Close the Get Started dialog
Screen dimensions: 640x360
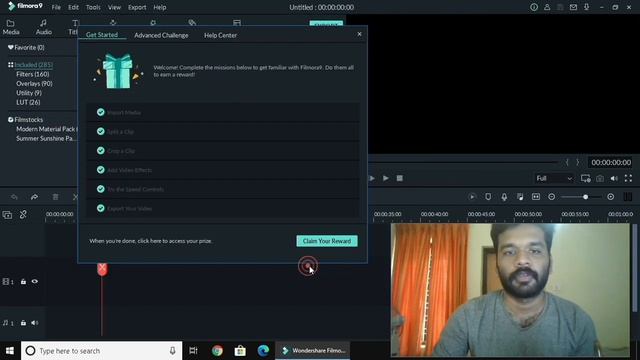point(359,34)
